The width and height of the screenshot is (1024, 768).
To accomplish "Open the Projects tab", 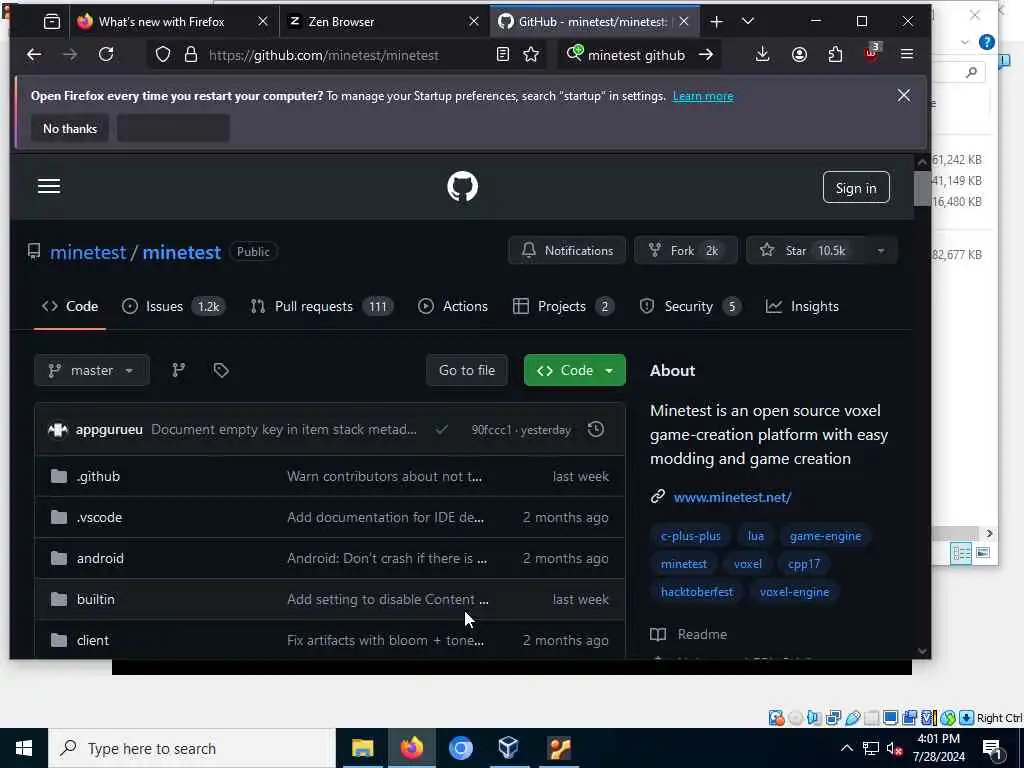I will 564,306.
